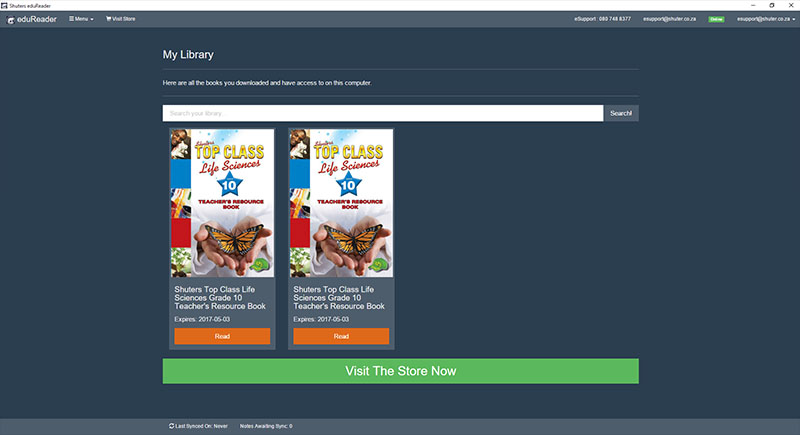Click the first book's expiry date
Screen dimensions: 800x435
point(202,319)
